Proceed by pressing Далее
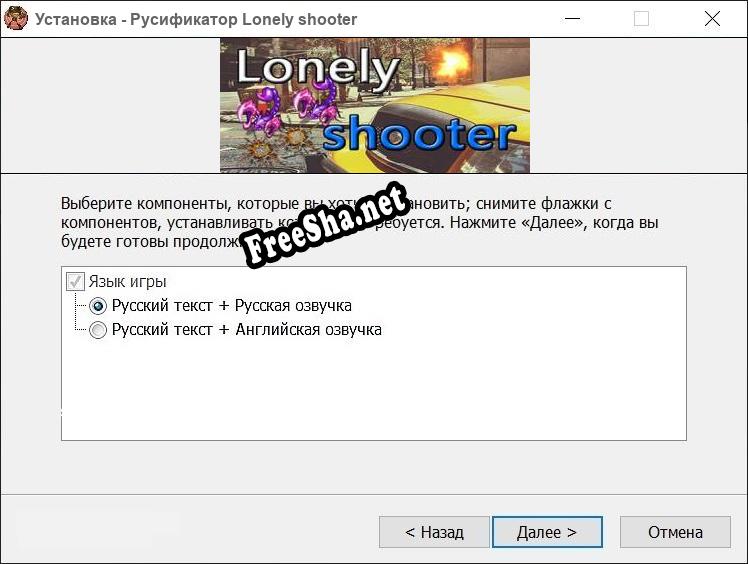Image resolution: width=748 pixels, height=564 pixels. click(x=546, y=532)
